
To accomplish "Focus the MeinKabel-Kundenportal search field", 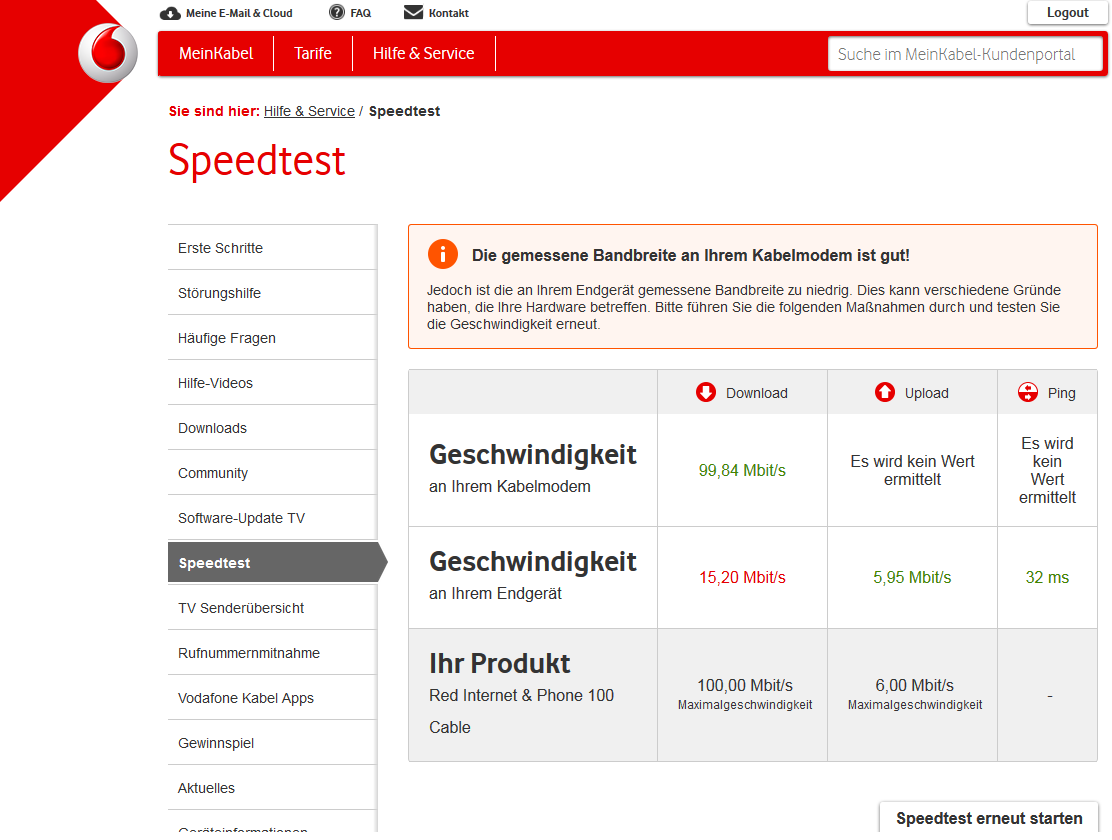I will 964,55.
